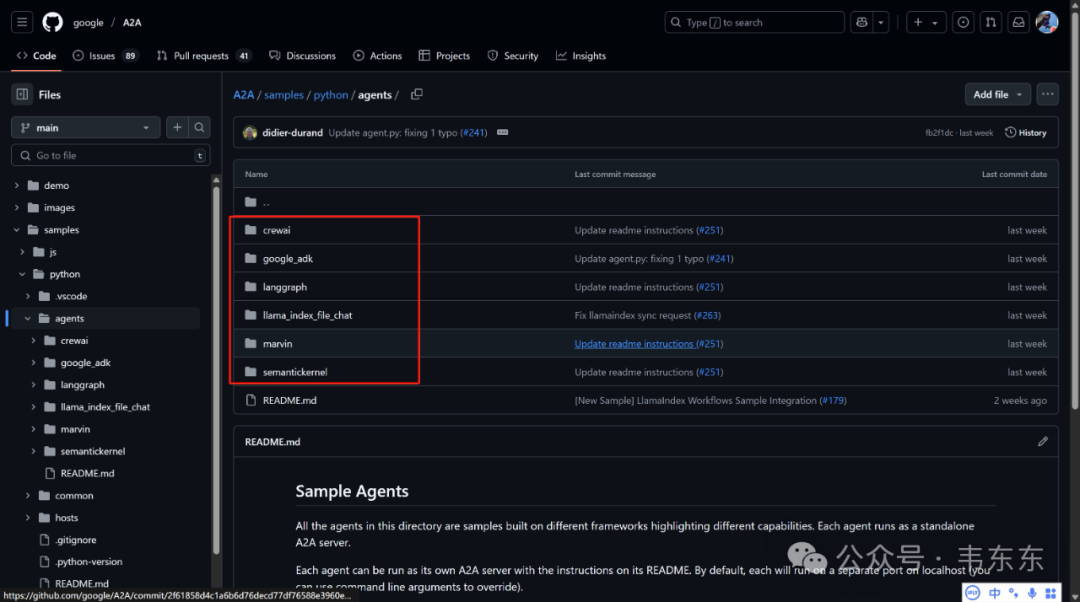The image size is (1080, 602).
Task: Copy path with the clipboard icon
Action: [x=417, y=94]
